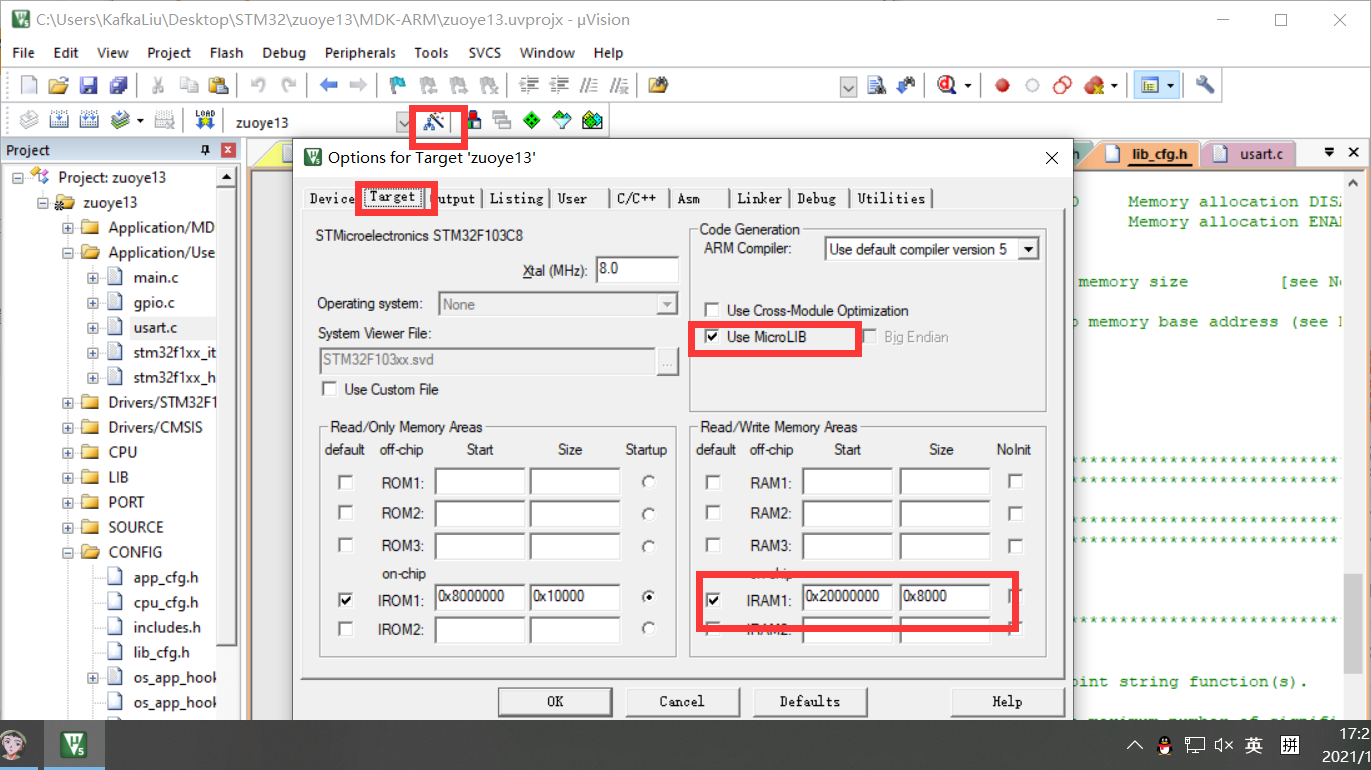The height and width of the screenshot is (770, 1371).
Task: Toggle Use Cross-Module Optimization checkbox
Action: (x=712, y=311)
